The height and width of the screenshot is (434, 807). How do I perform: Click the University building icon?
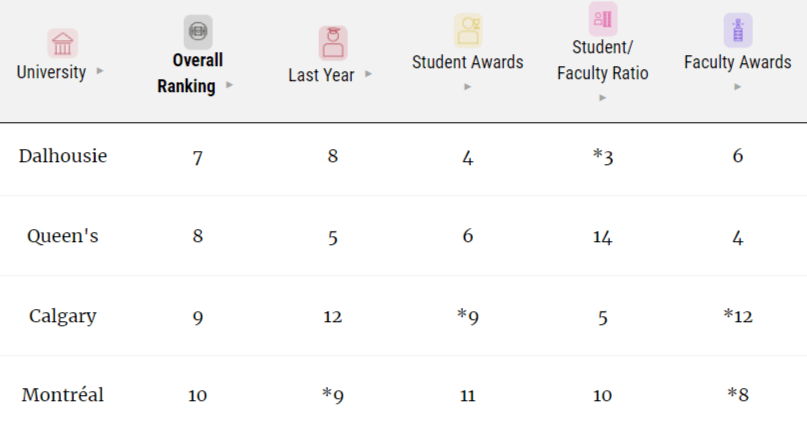(62, 43)
